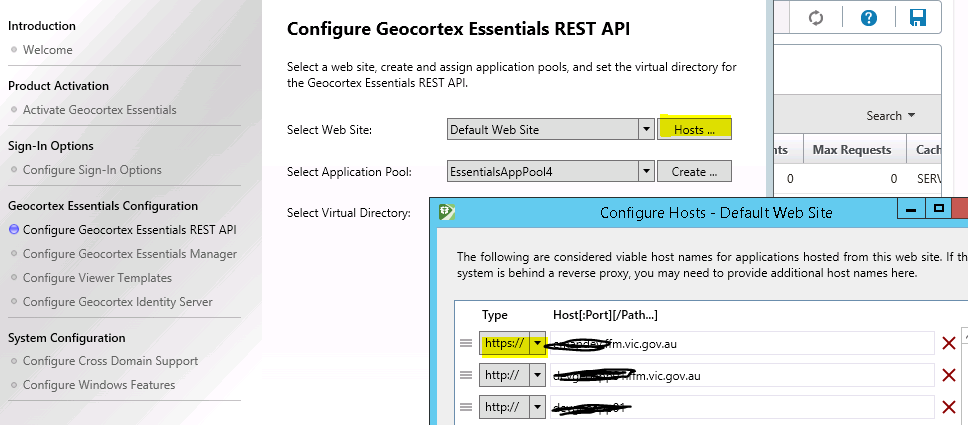
Task: Click the hosts list scrollbar up arrow
Action: [963, 334]
